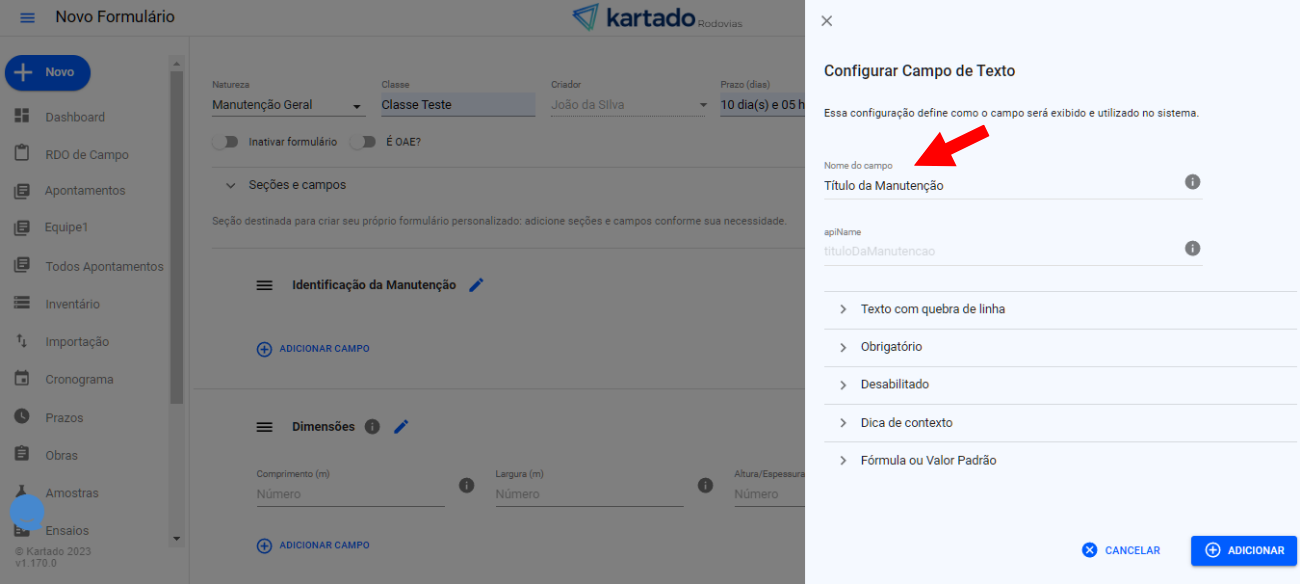1301x584 pixels.
Task: Click the Cancelar button
Action: pos(1121,550)
